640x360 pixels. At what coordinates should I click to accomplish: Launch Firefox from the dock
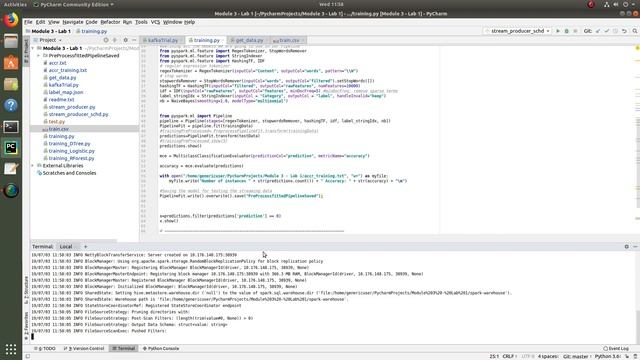[x=11, y=20]
